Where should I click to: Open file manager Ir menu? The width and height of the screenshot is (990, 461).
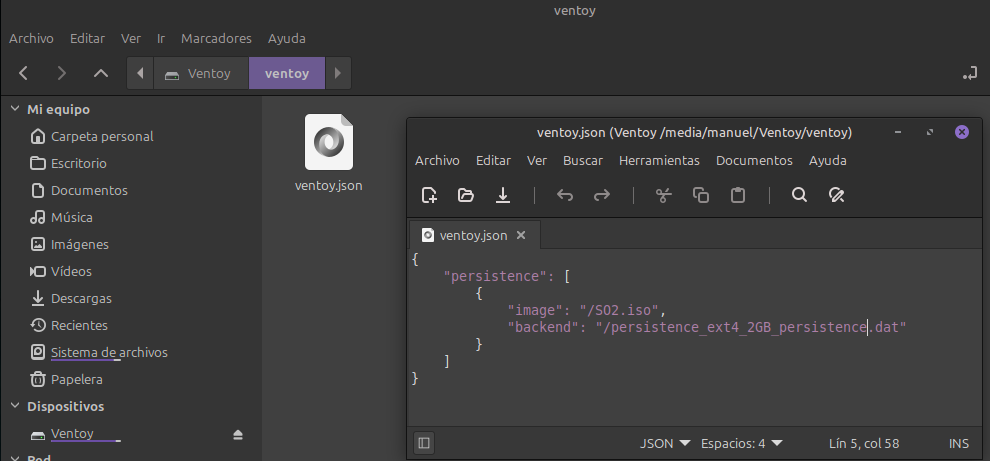[161, 39]
